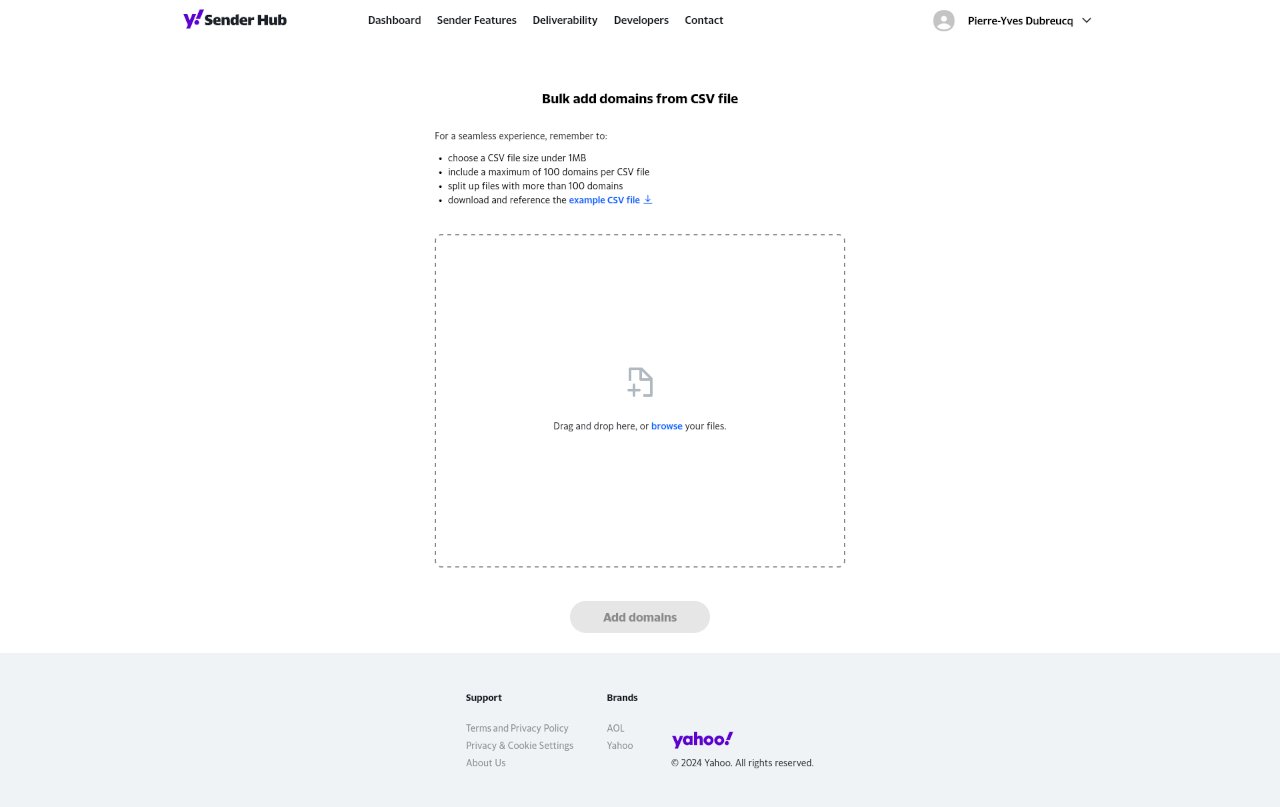Screen dimensions: 1280x807
Task: Click the add-file icon inside the drop zone
Action: click(x=639, y=381)
